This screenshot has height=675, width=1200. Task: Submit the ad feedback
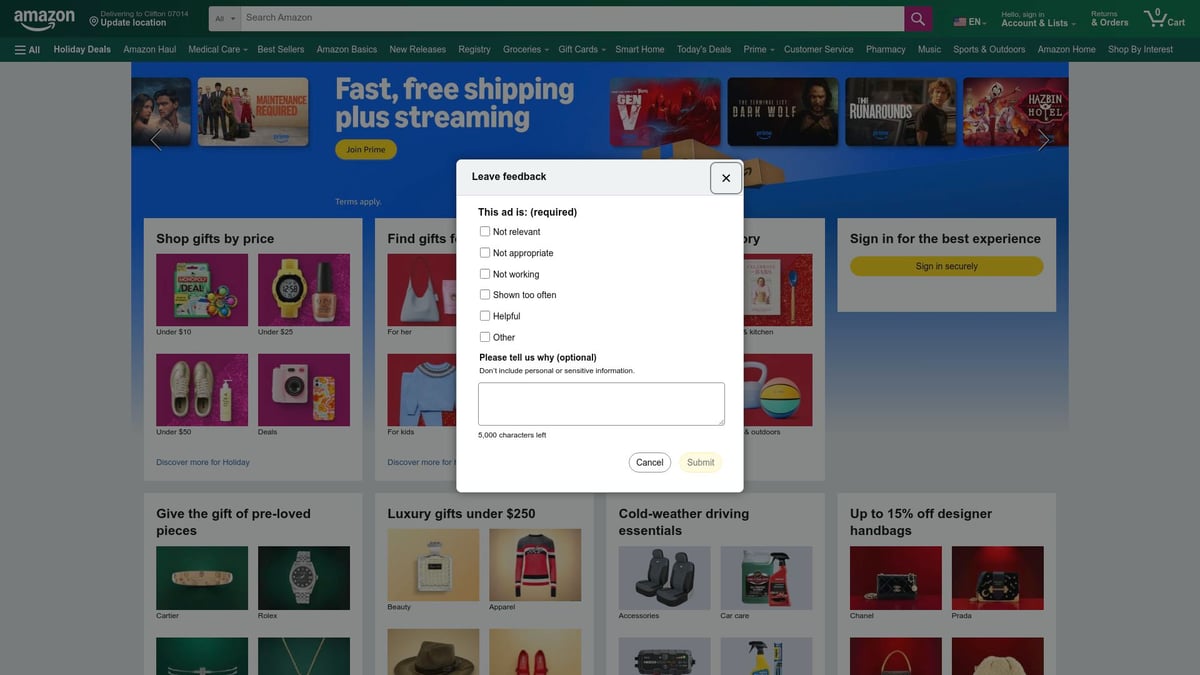[x=700, y=461]
